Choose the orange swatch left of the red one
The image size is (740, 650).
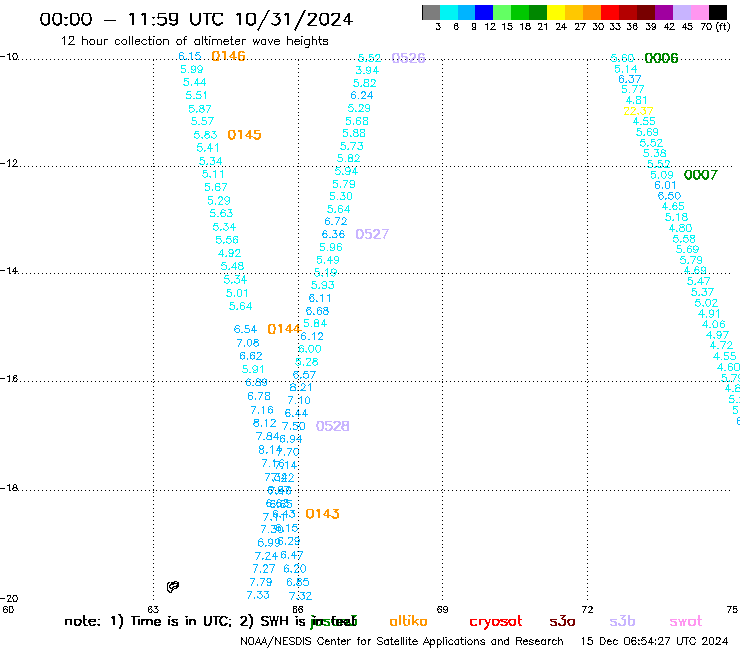(592, 12)
